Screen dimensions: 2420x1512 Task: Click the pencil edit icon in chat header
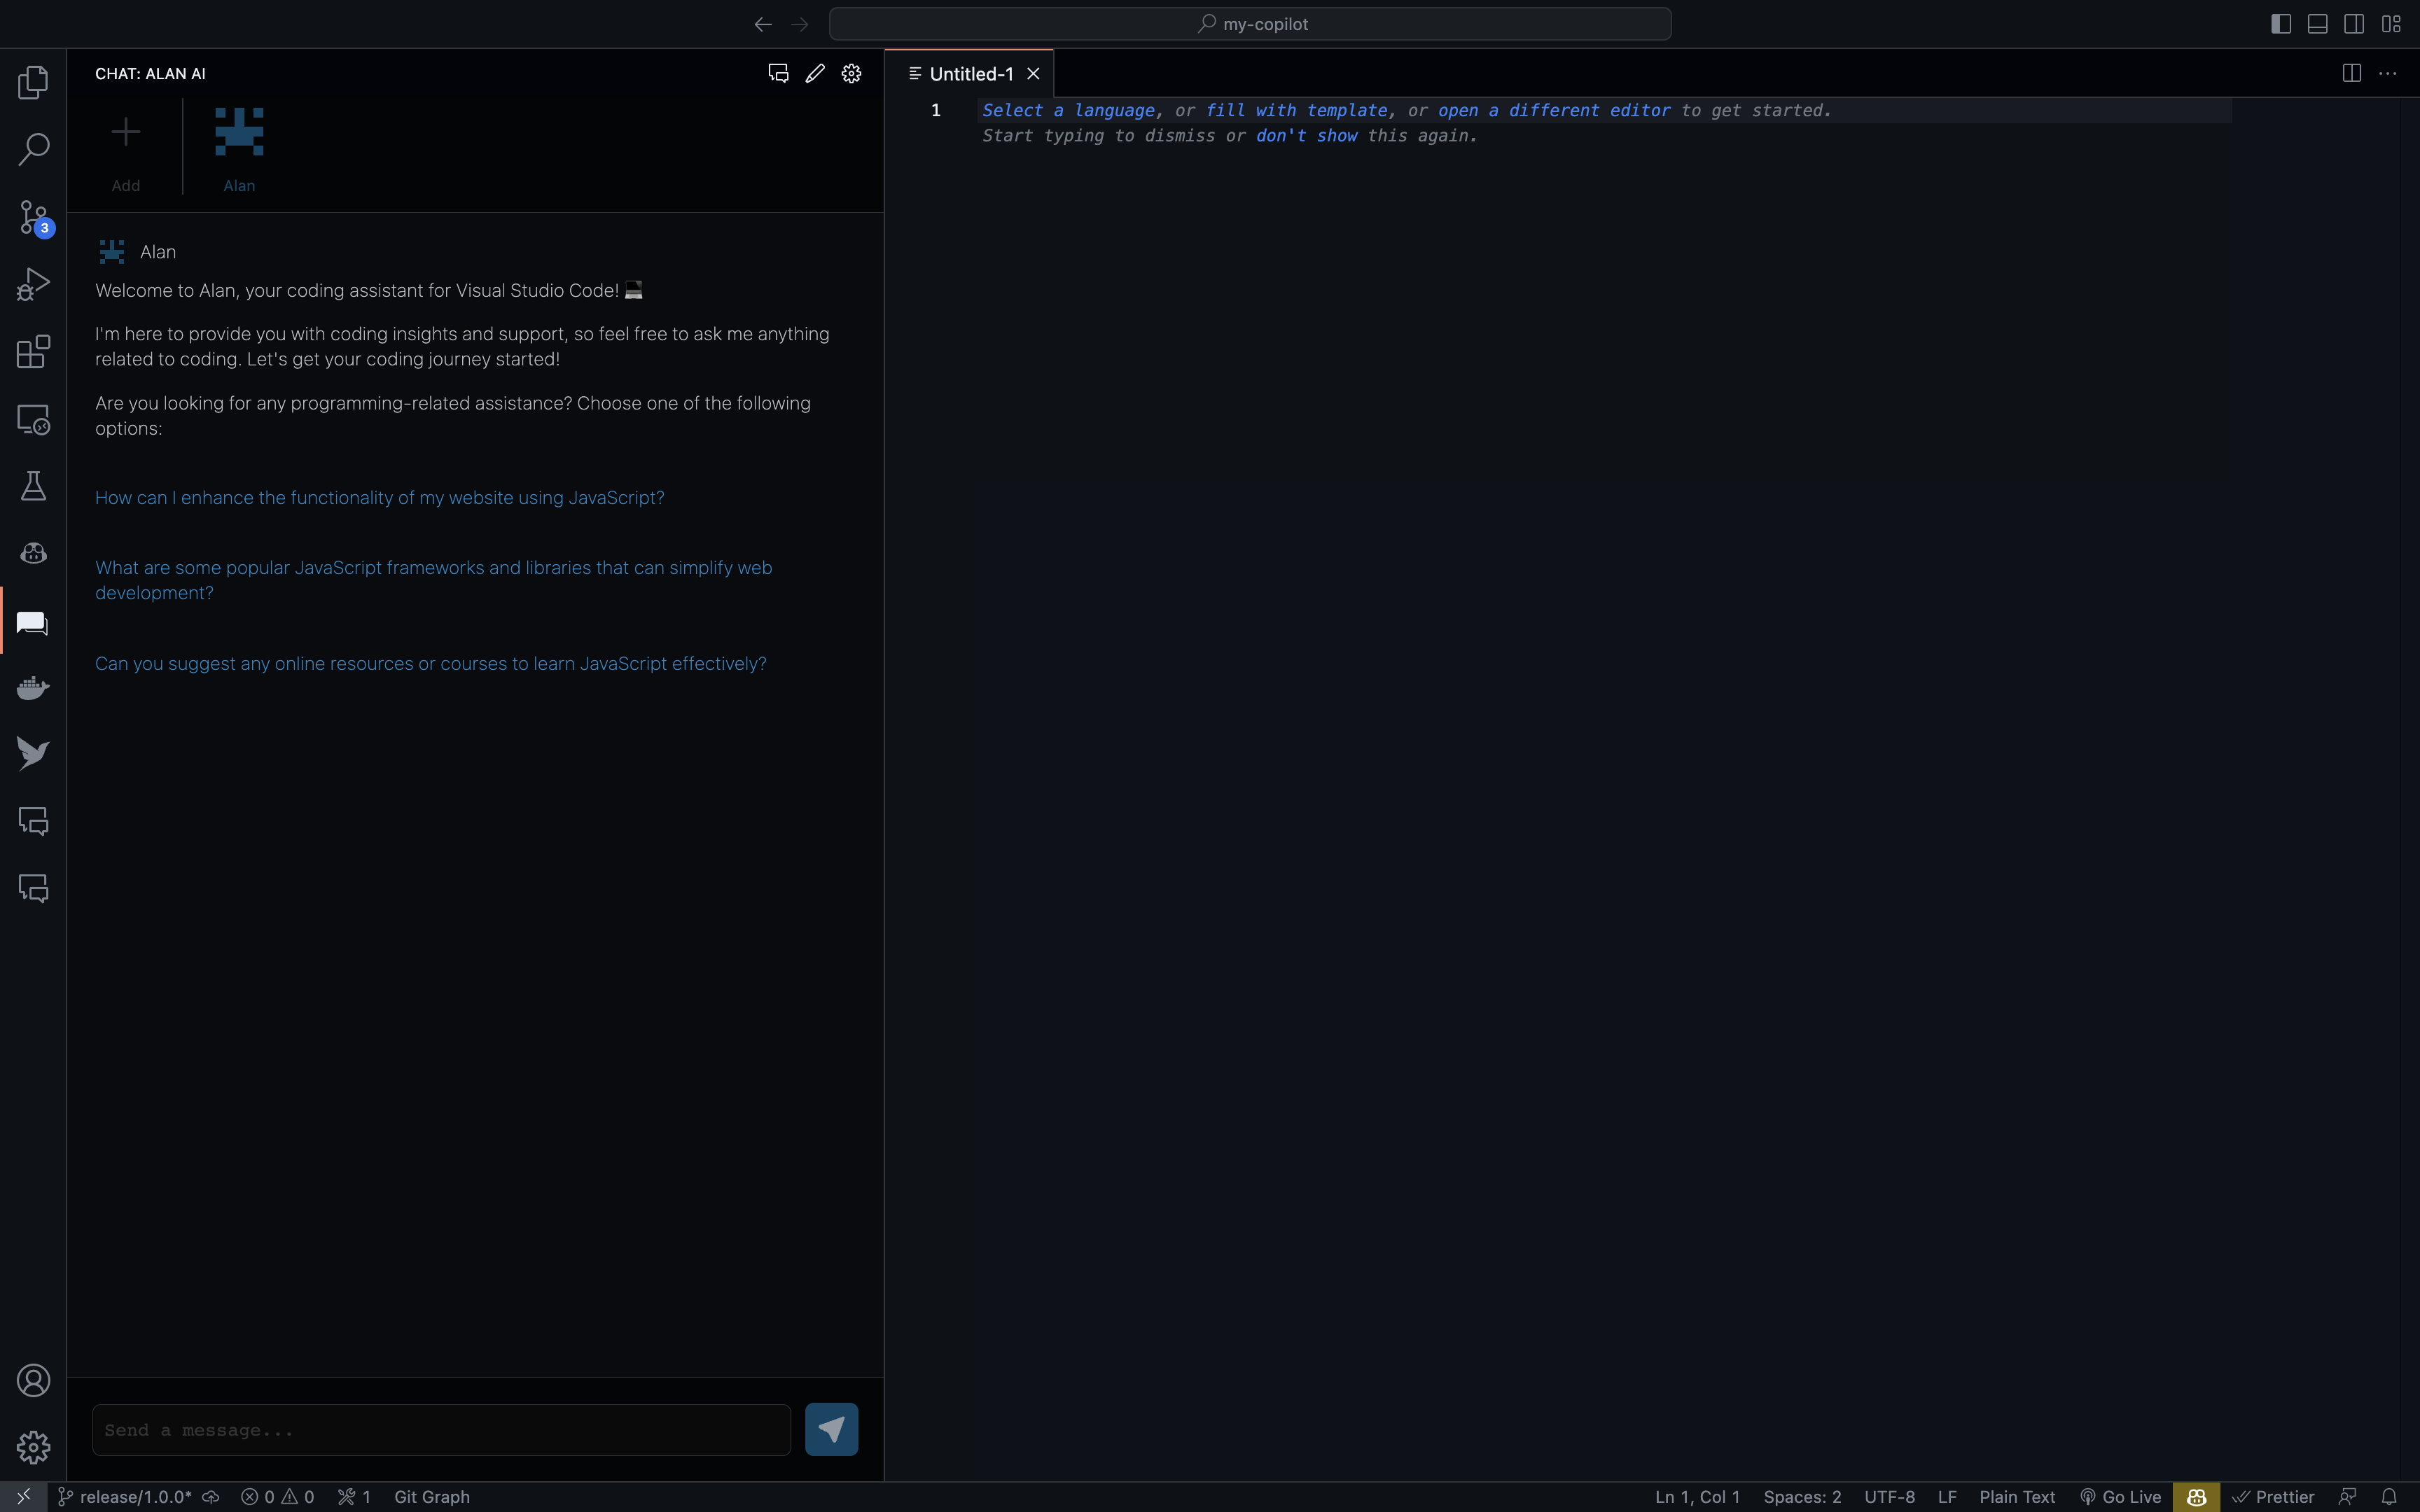pyautogui.click(x=815, y=74)
